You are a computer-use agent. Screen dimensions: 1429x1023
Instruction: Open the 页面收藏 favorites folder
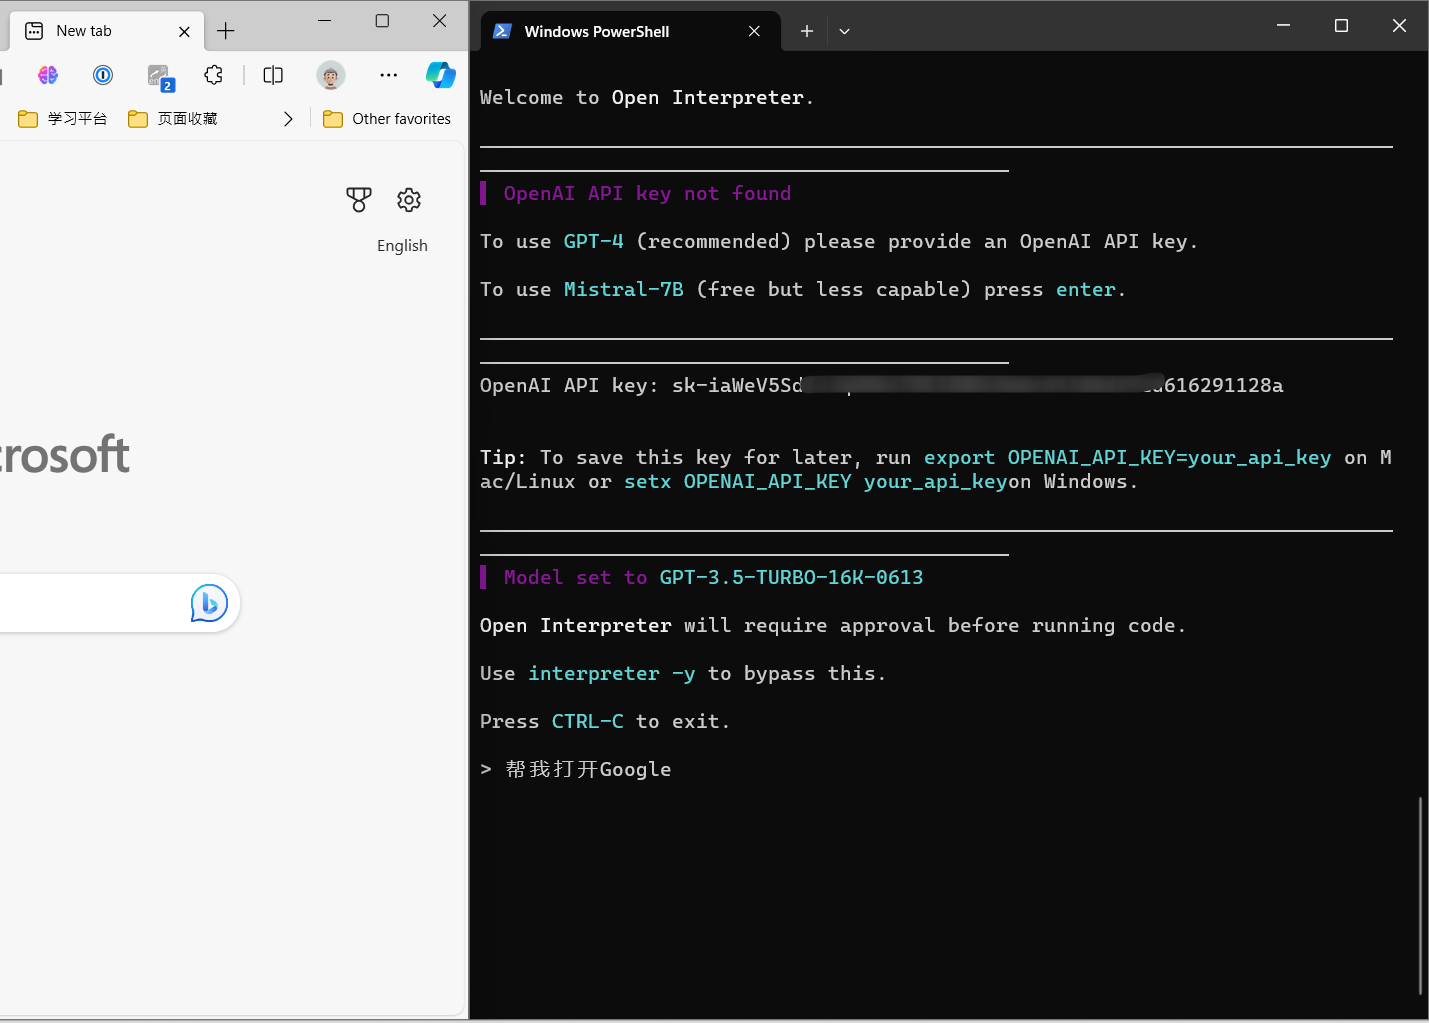(173, 119)
